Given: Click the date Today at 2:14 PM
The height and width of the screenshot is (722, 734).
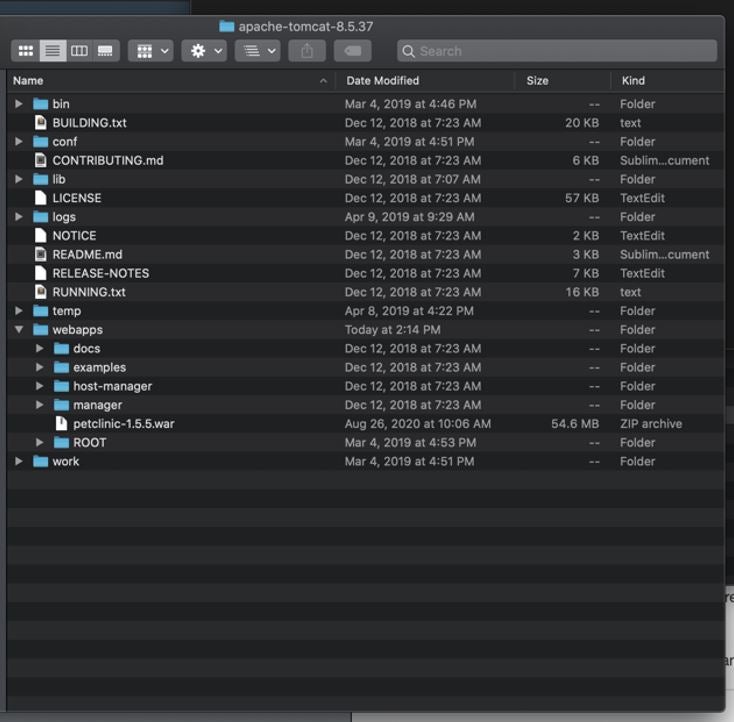Looking at the screenshot, I should [392, 330].
